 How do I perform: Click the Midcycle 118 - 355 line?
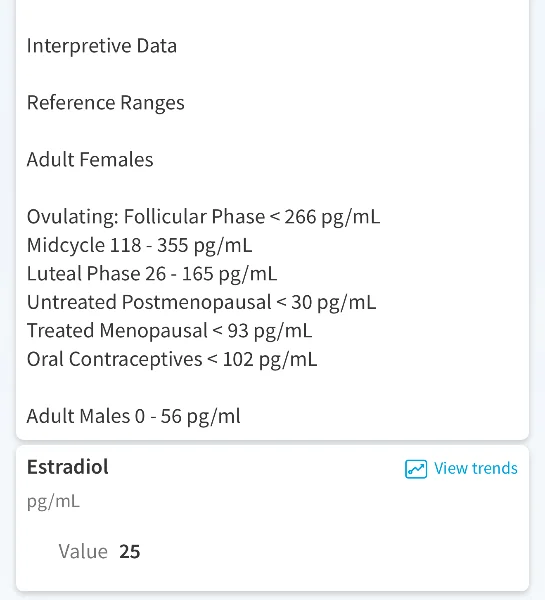(139, 245)
